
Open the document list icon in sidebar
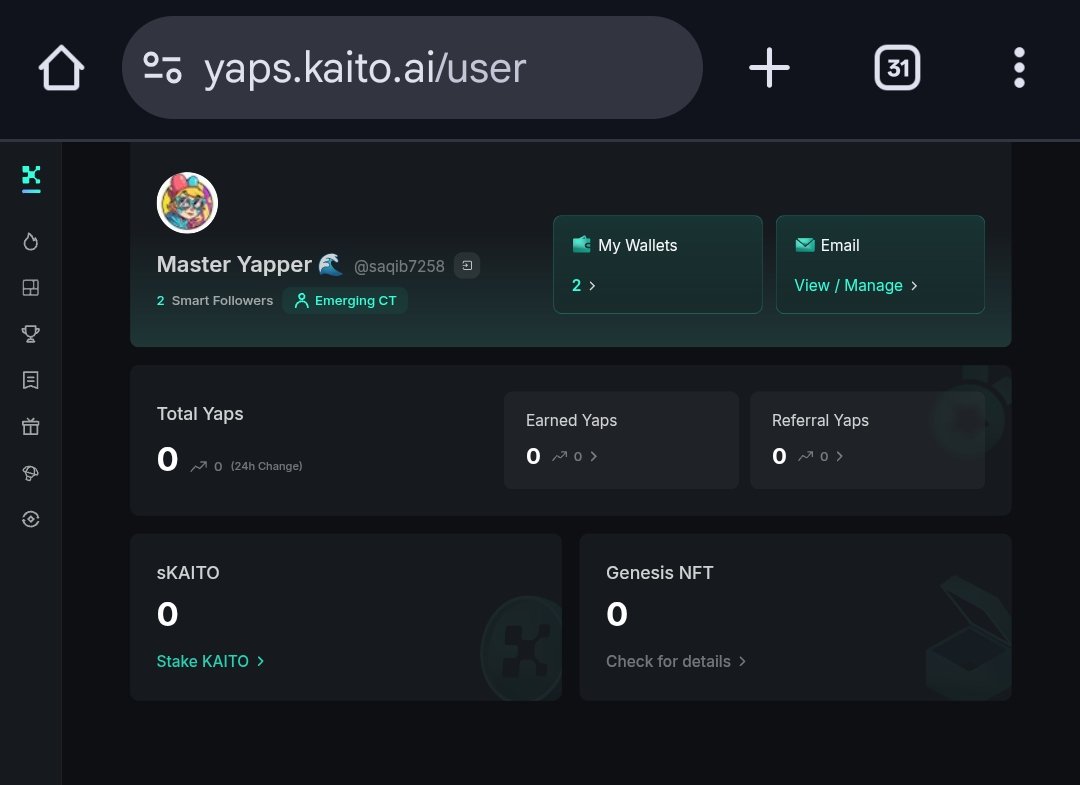coord(31,380)
